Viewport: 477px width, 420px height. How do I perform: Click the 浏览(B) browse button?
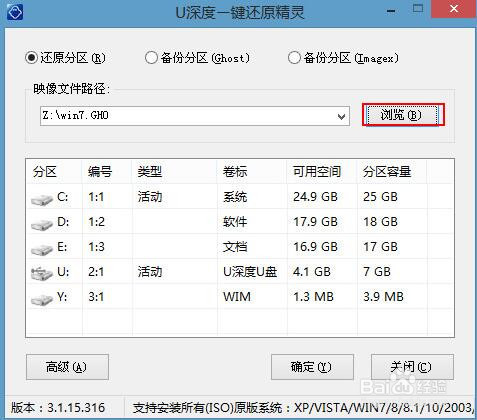[403, 115]
